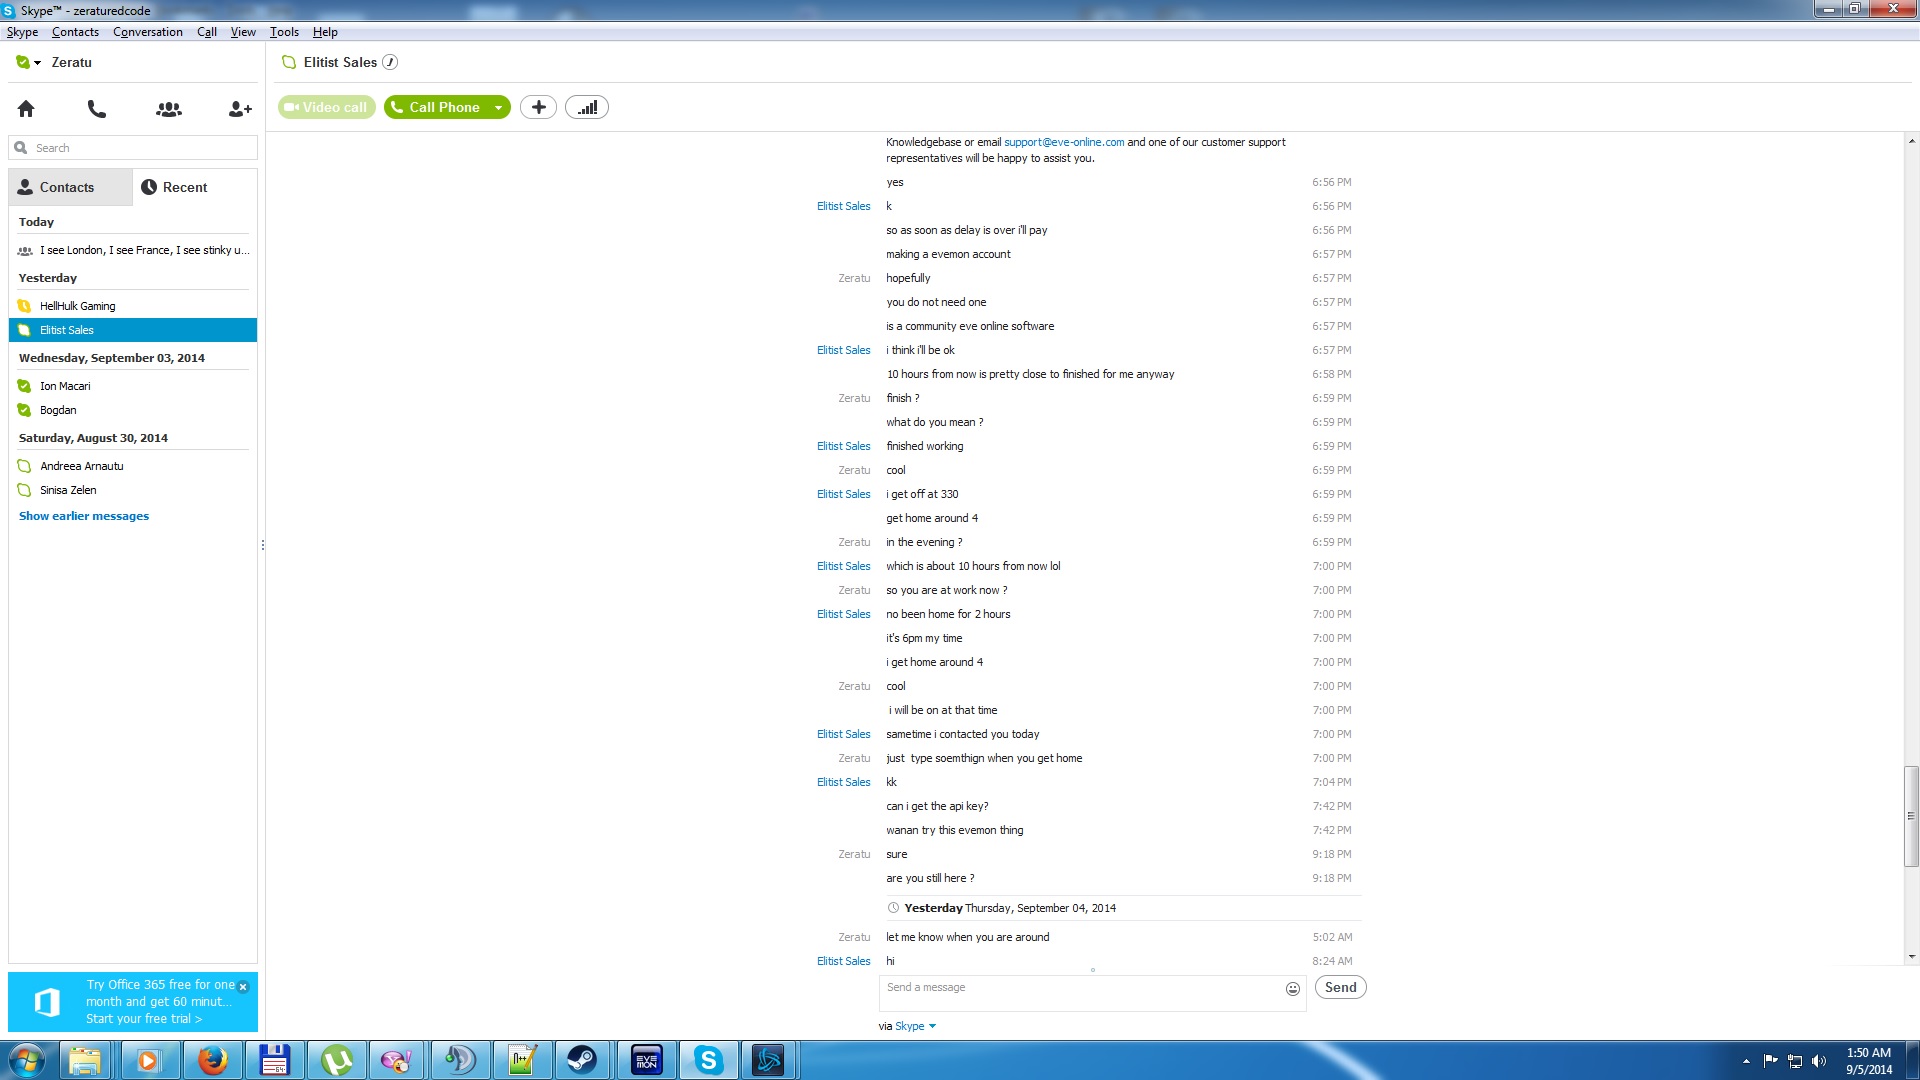This screenshot has height=1080, width=1920.
Task: Open Steam from the taskbar
Action: coord(582,1059)
